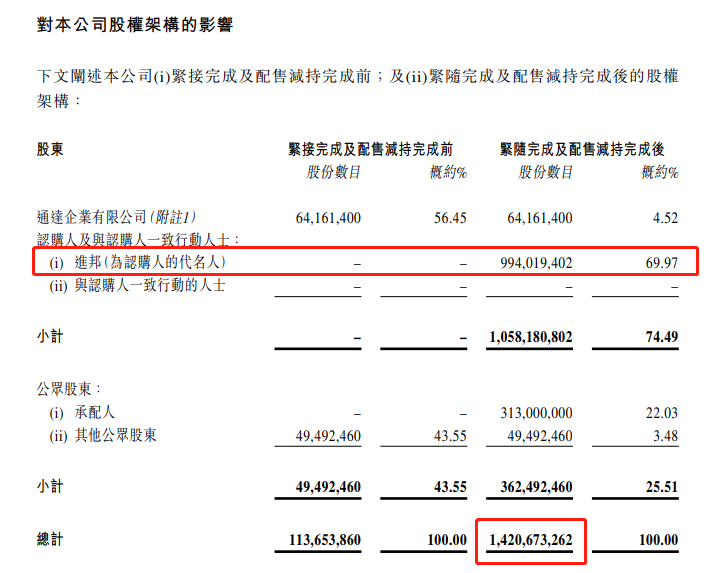Select 其他公眾股東 post-completion share count 49,492,460
The image size is (711, 573).
coord(540,436)
